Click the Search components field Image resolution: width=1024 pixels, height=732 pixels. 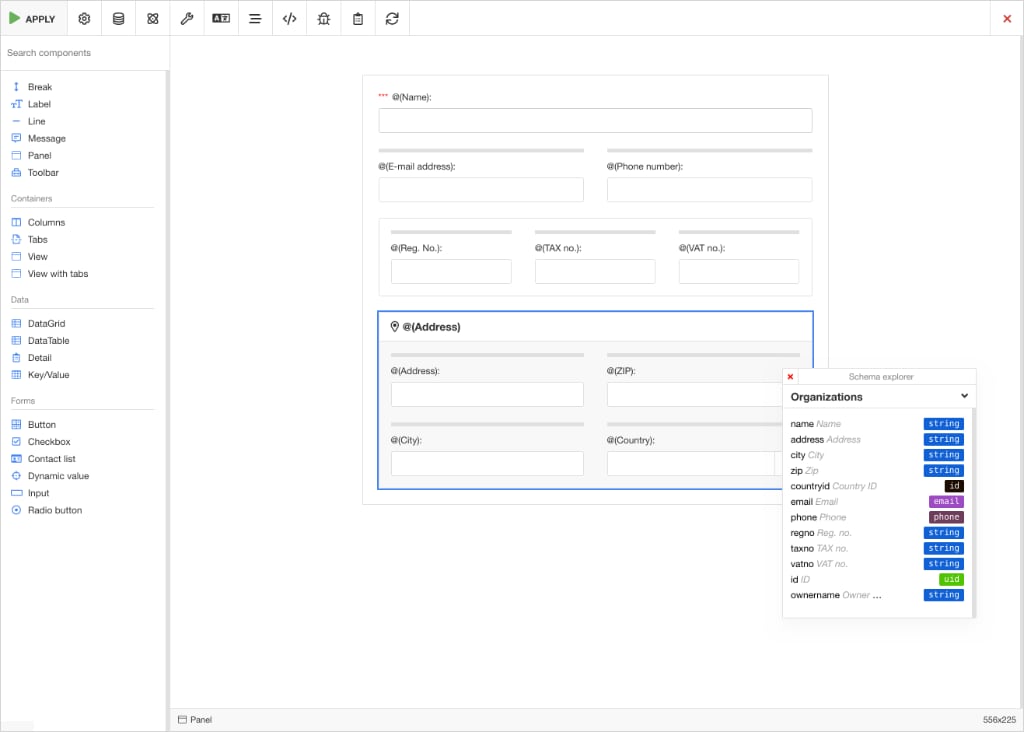pos(84,53)
